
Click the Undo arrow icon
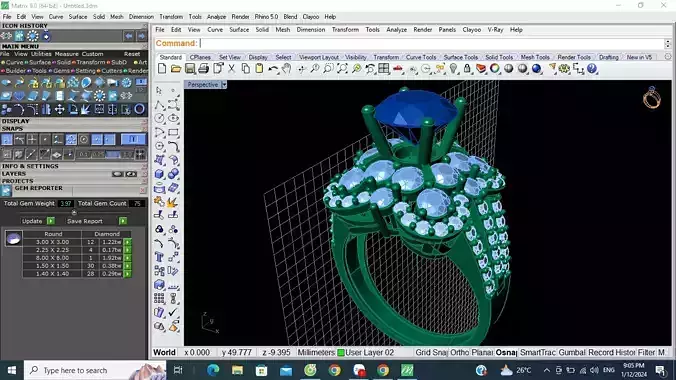tap(273, 69)
